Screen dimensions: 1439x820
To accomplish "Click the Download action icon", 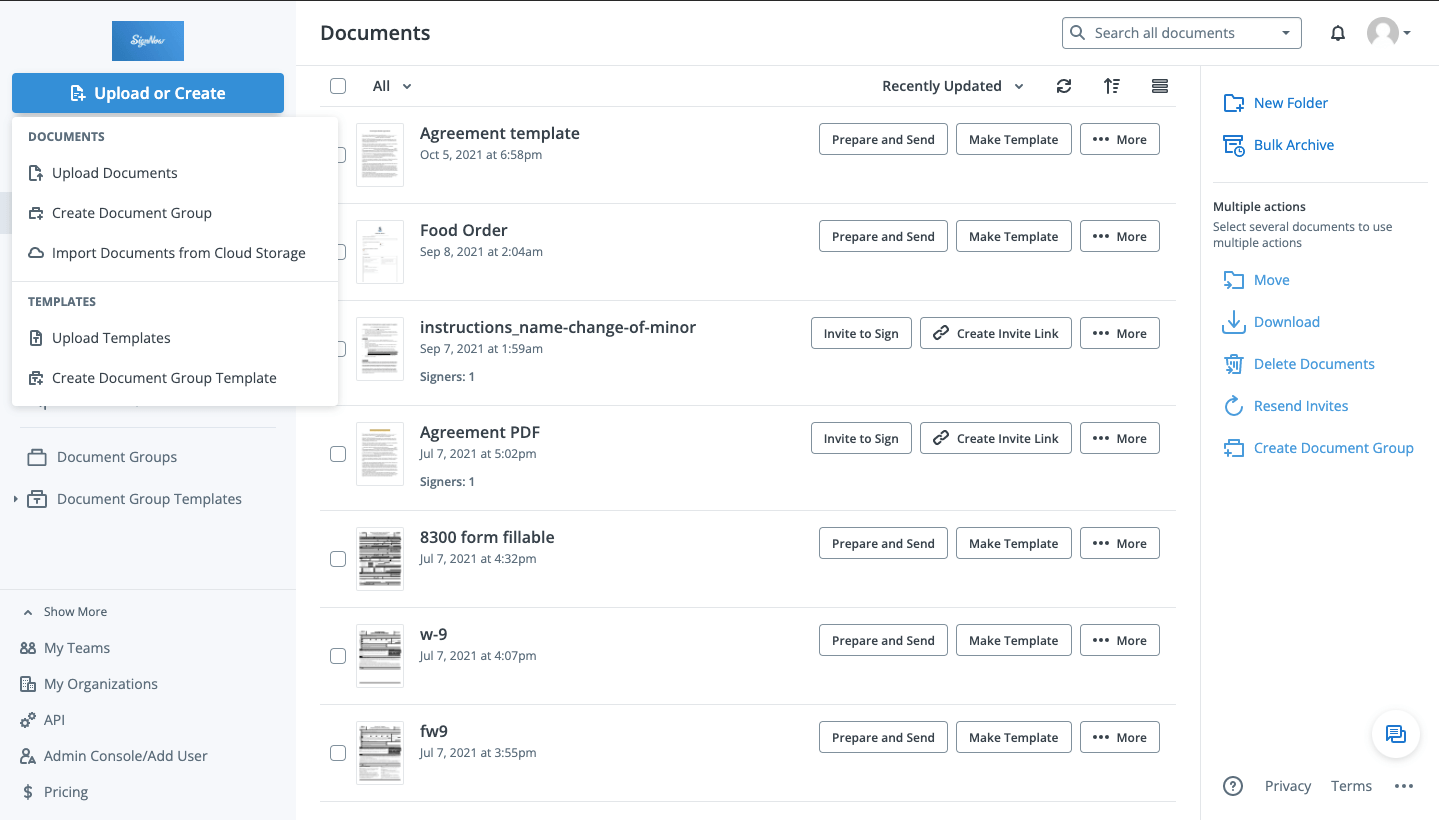I will (x=1233, y=322).
